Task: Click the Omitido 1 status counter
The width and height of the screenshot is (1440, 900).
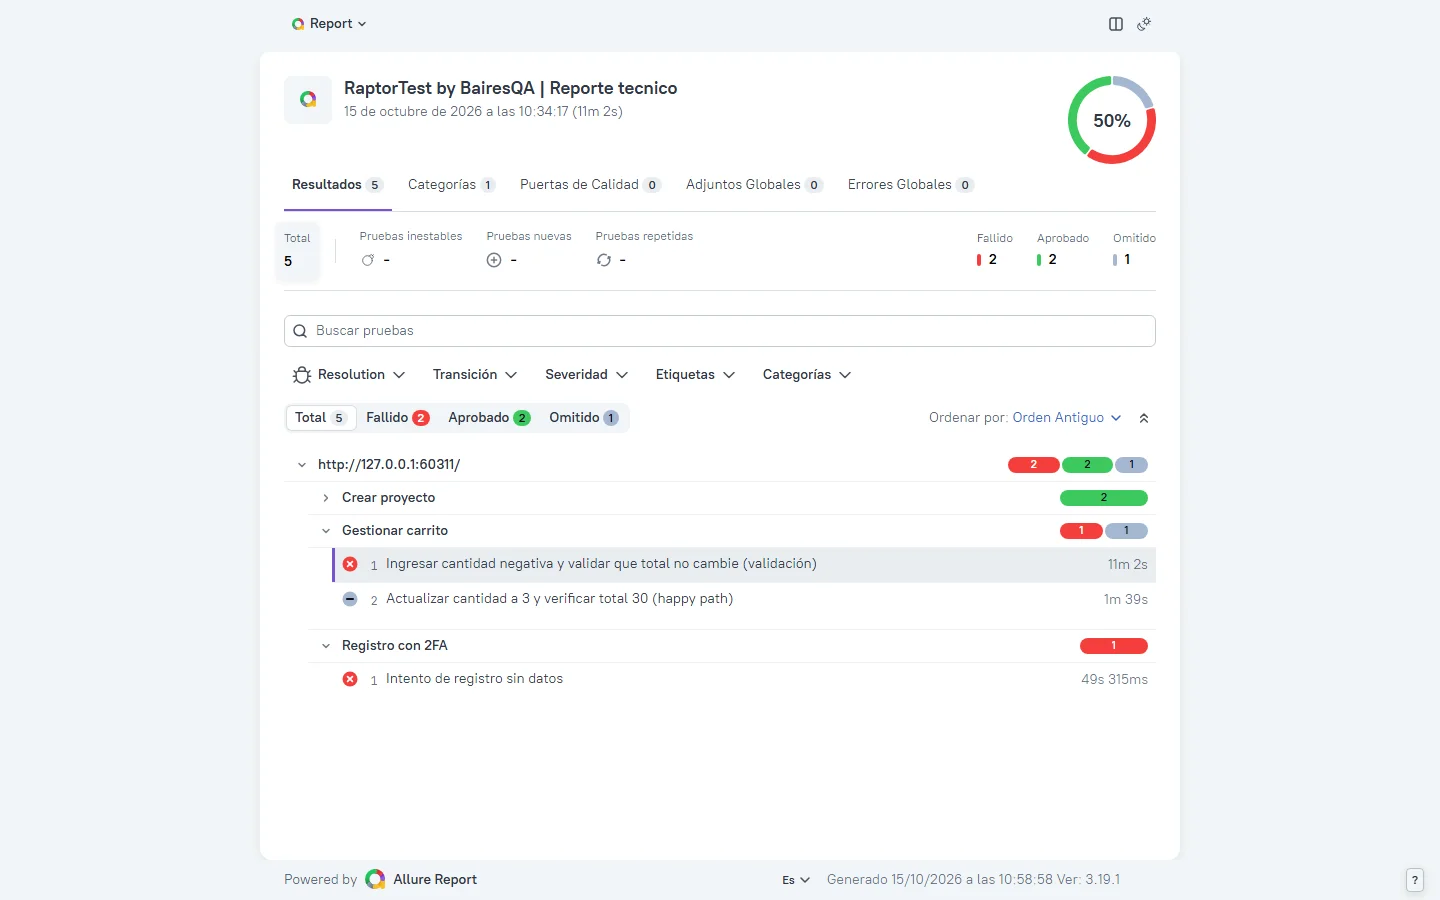Action: click(x=1134, y=250)
